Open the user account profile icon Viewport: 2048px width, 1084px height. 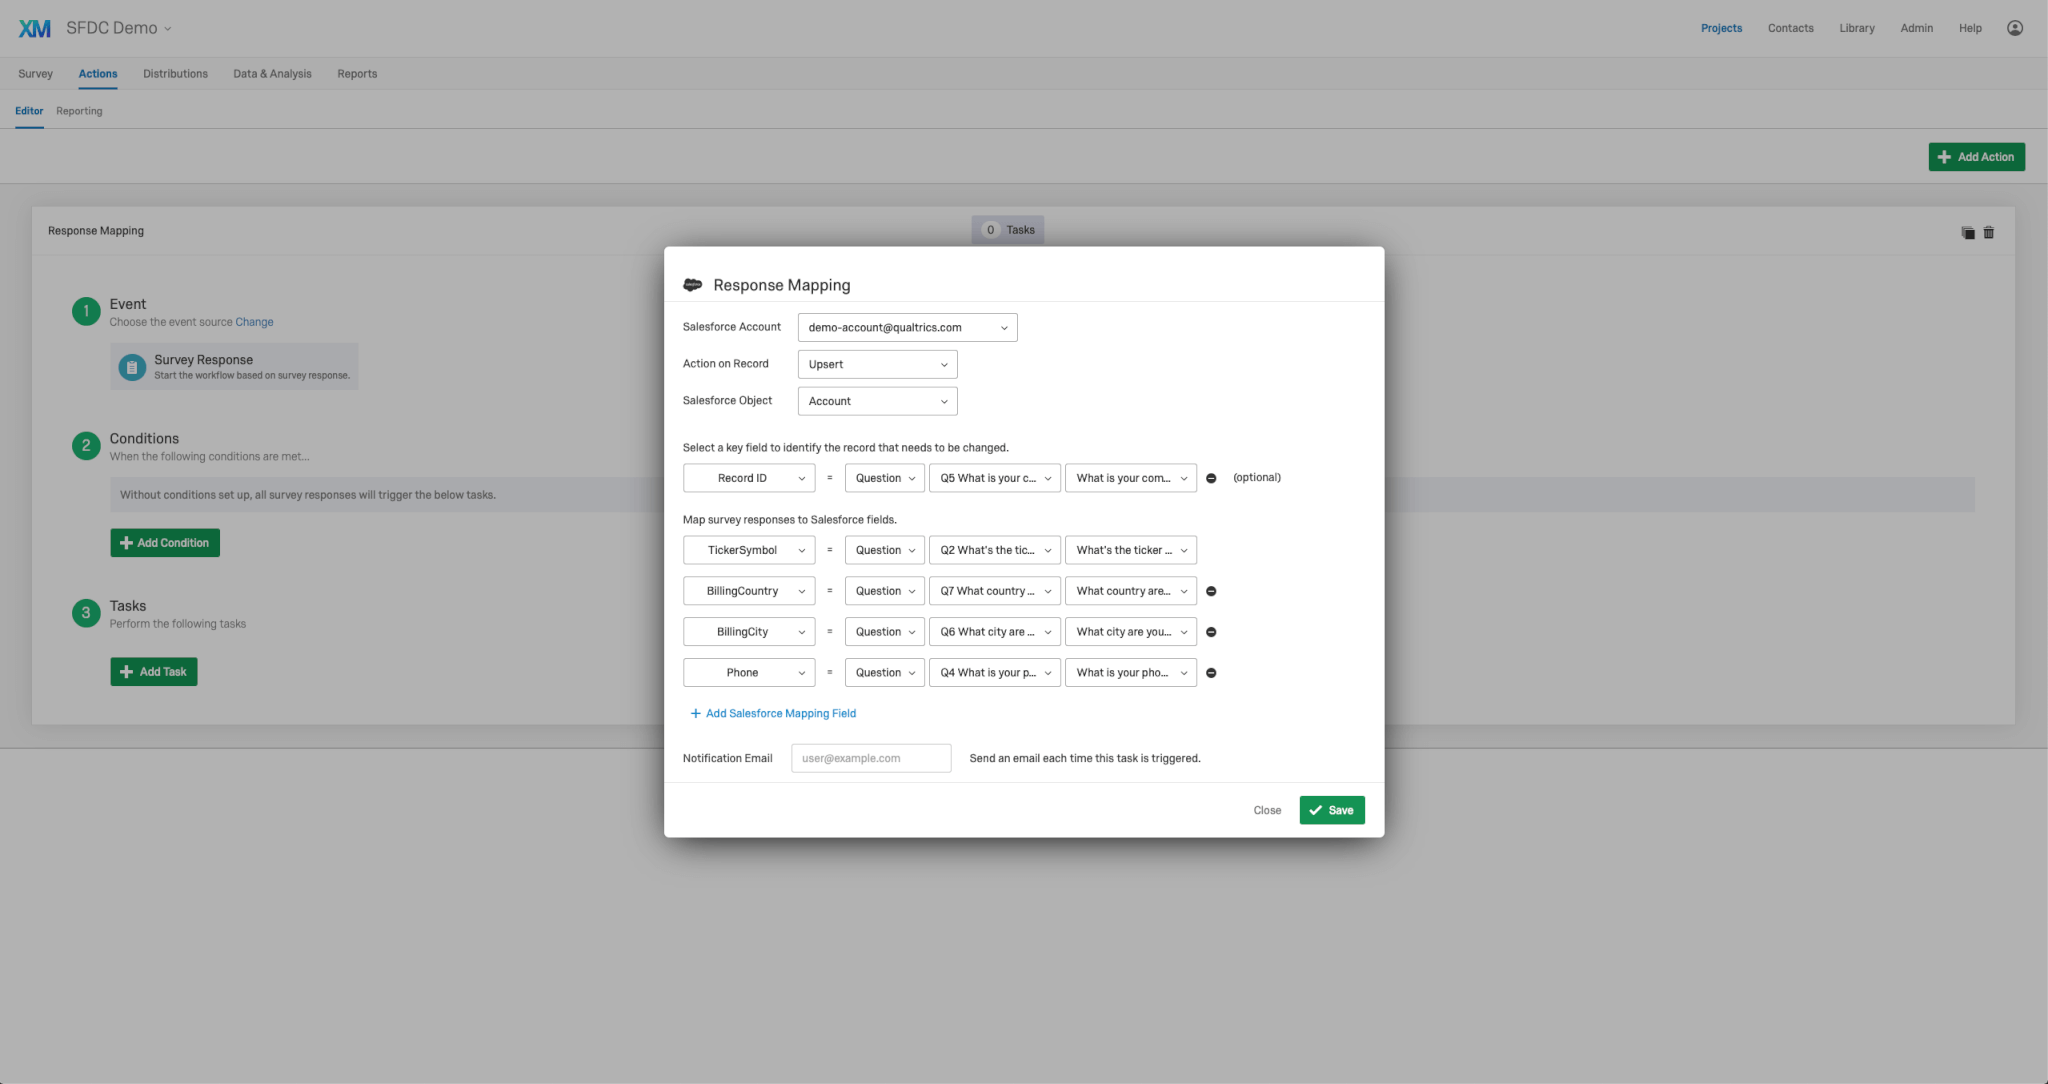2015,28
